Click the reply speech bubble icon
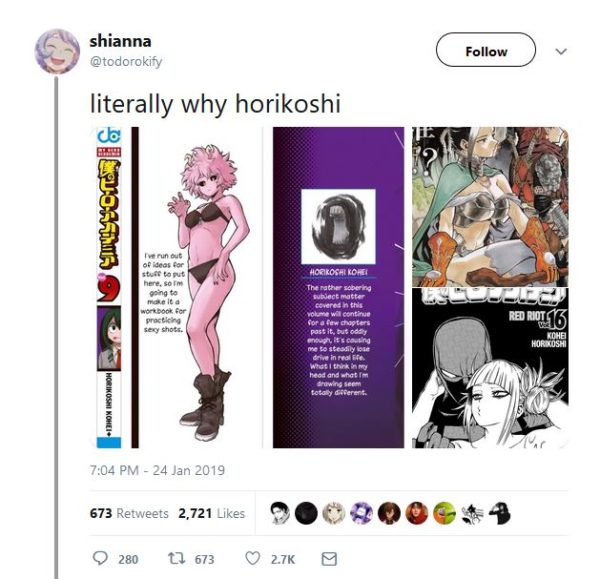 coord(100,558)
